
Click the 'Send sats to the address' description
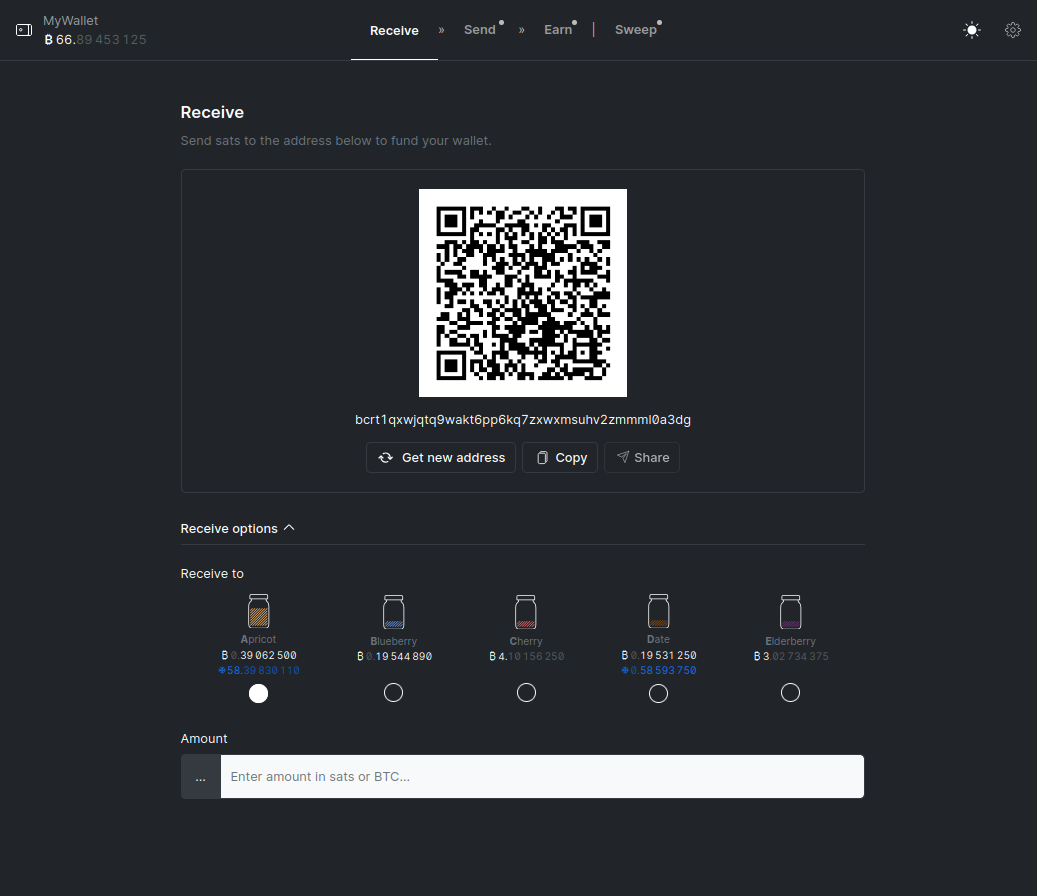(336, 141)
